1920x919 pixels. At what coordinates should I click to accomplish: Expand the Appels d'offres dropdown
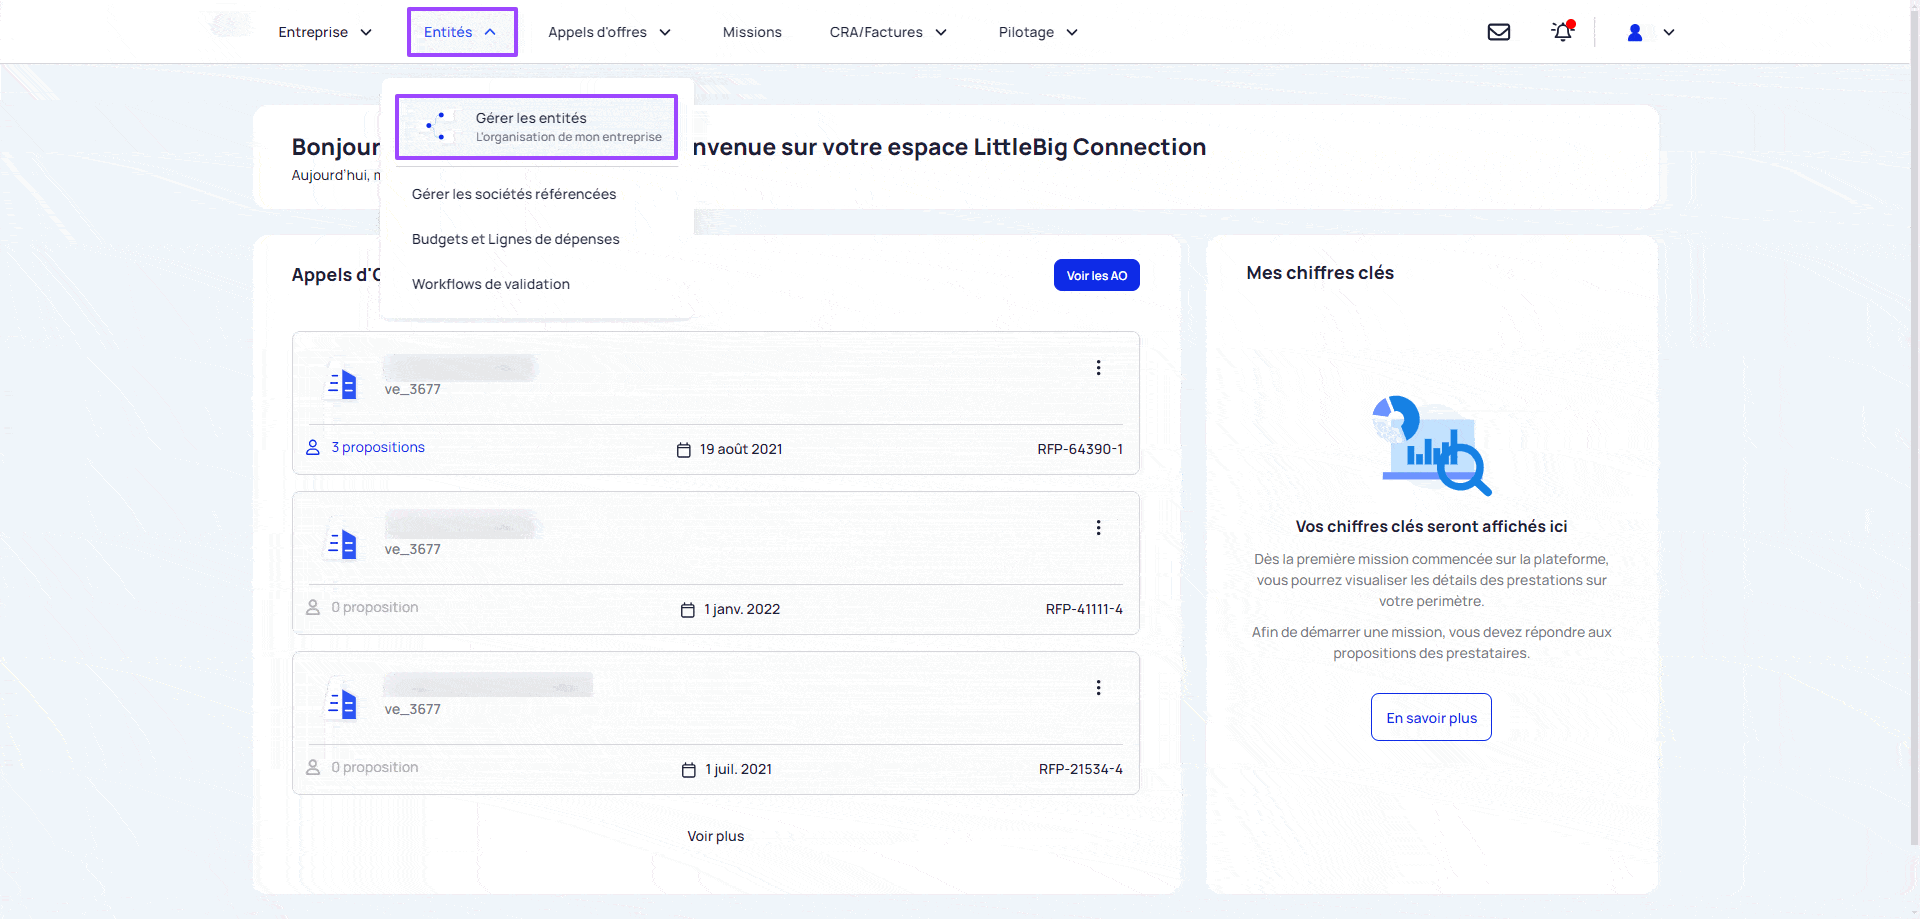609,32
